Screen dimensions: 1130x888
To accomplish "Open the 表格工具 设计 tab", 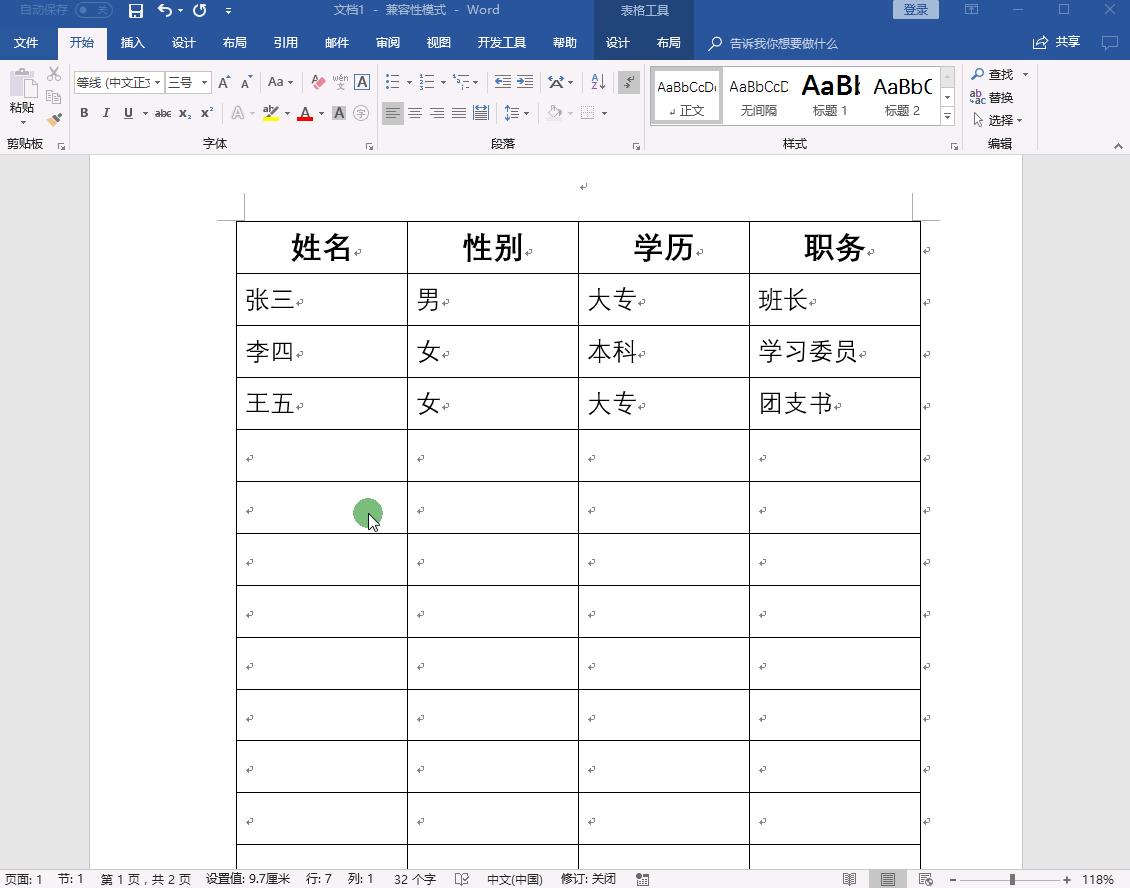I will [617, 42].
